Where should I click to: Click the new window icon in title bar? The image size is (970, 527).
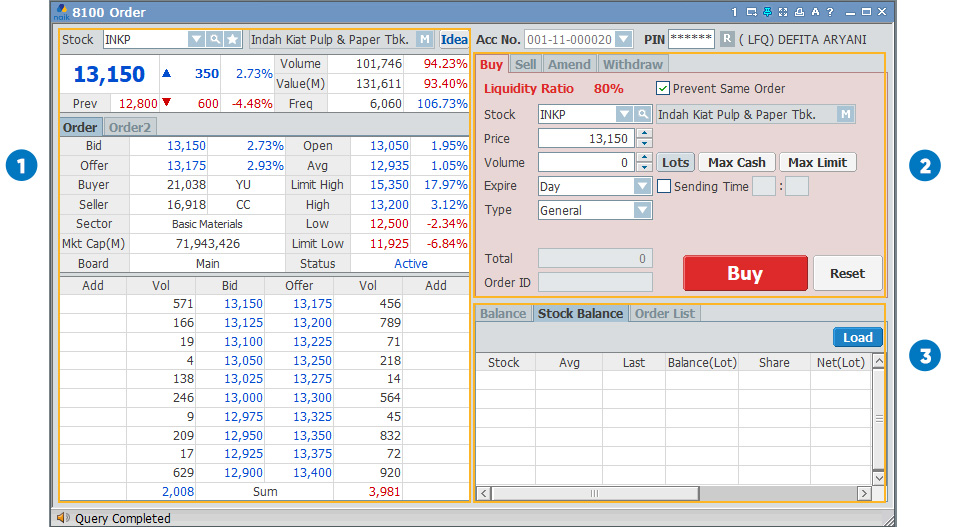[x=752, y=12]
